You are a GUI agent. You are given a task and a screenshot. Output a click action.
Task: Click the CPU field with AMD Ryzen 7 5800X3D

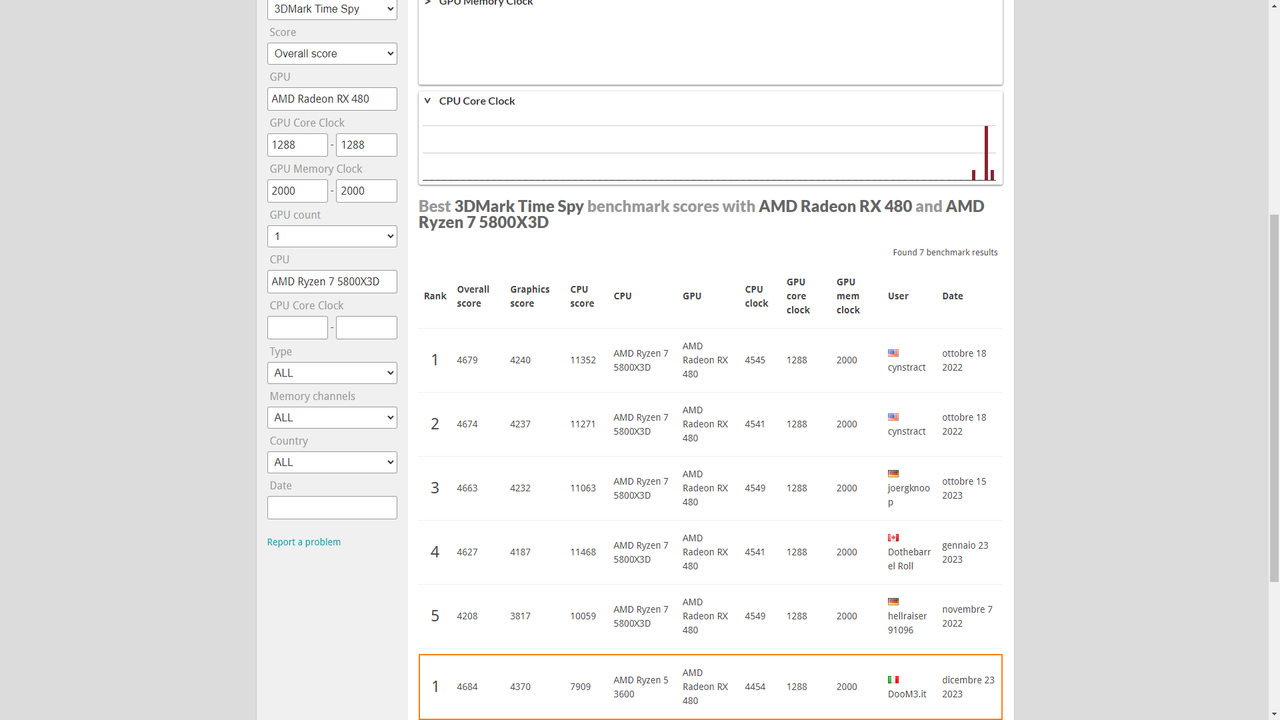coord(332,282)
